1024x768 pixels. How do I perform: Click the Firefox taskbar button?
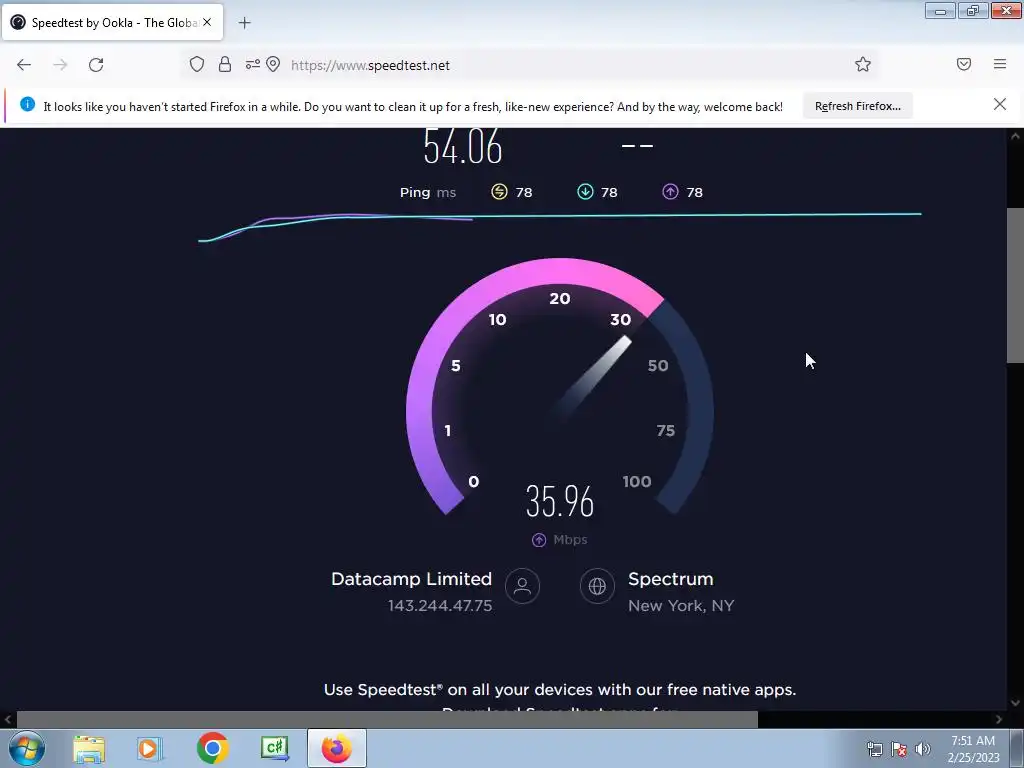coord(337,748)
